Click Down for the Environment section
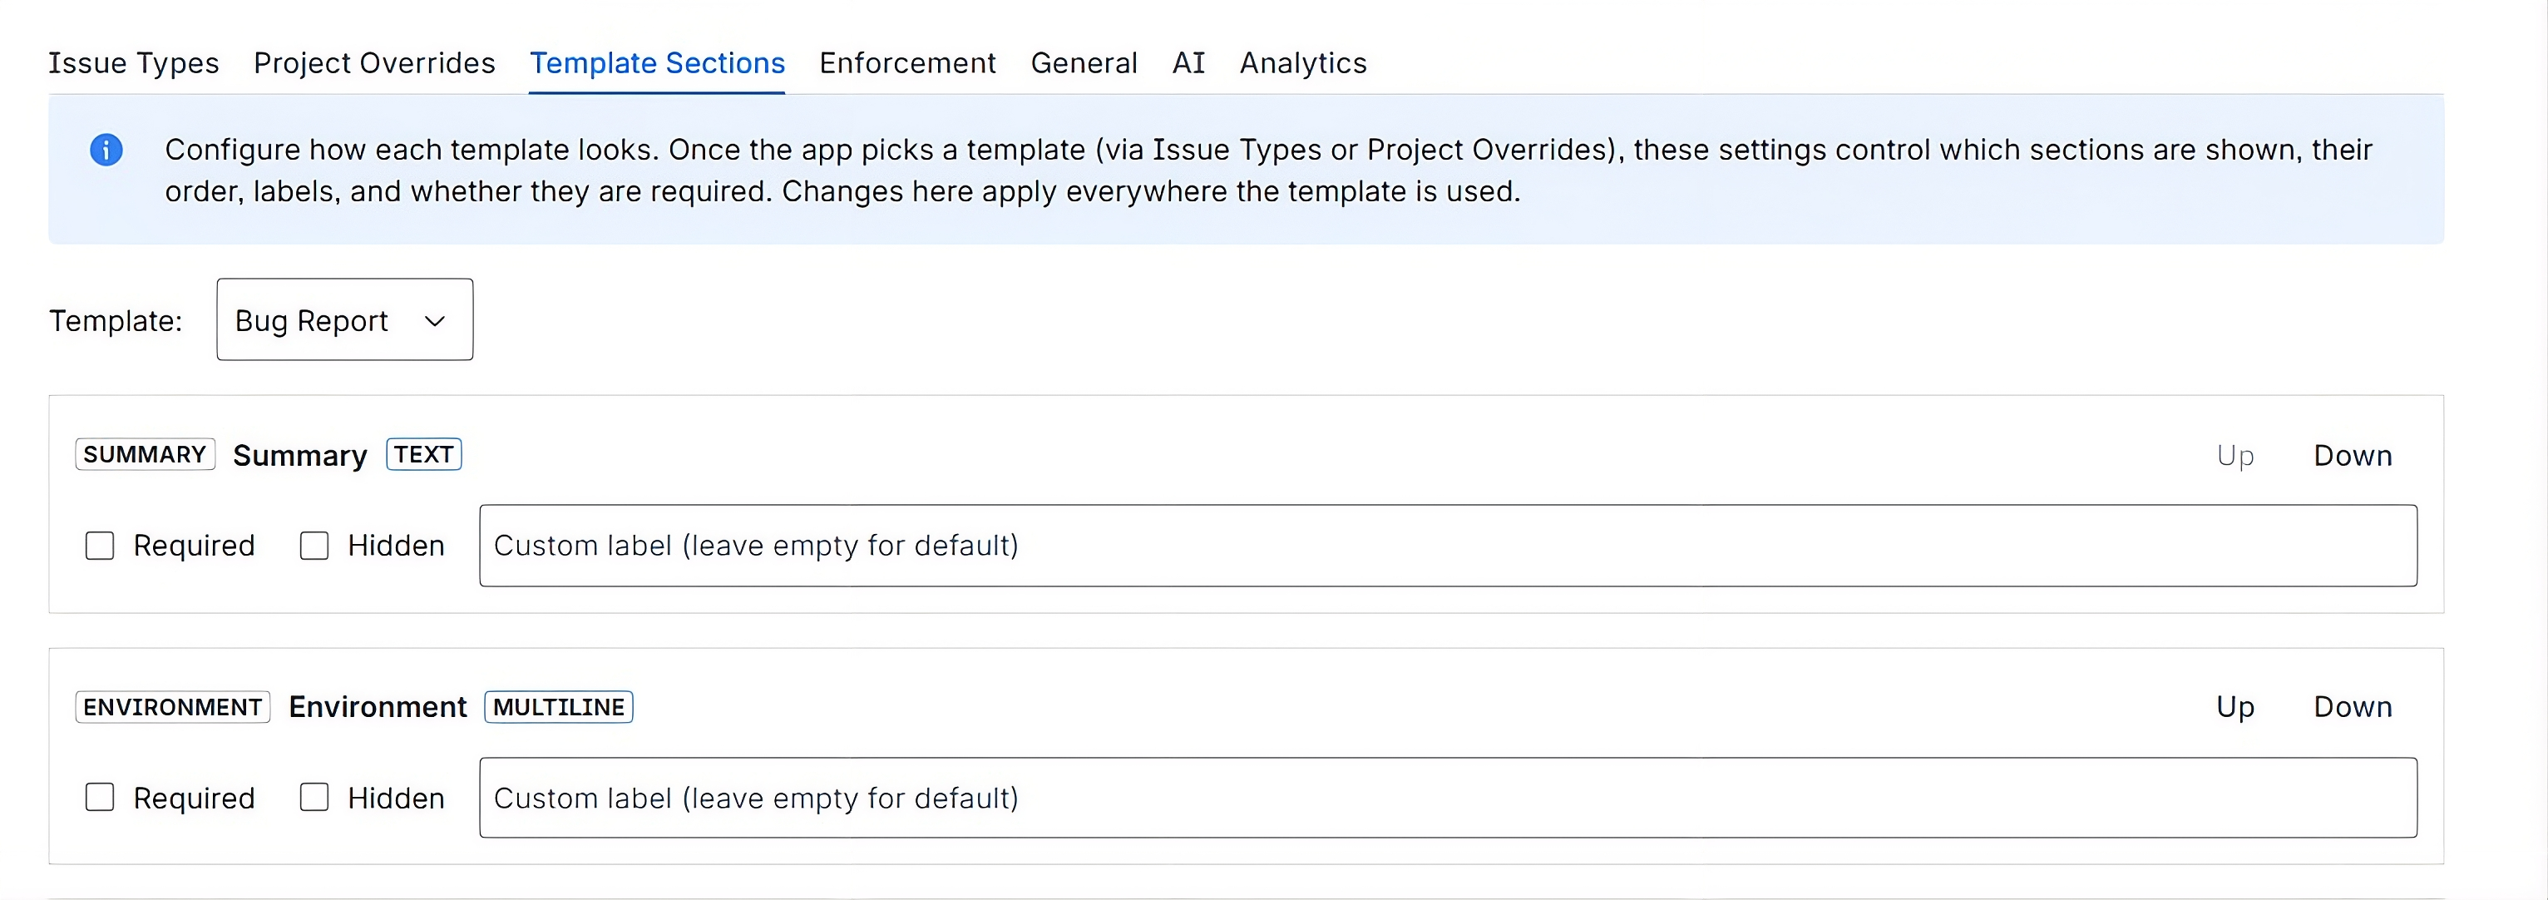 pos(2352,707)
